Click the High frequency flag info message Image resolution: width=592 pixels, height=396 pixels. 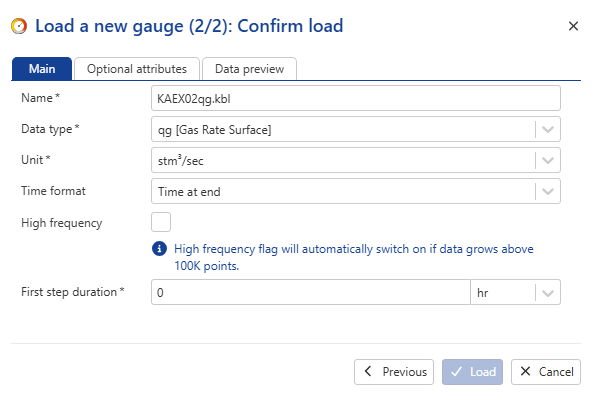(354, 257)
